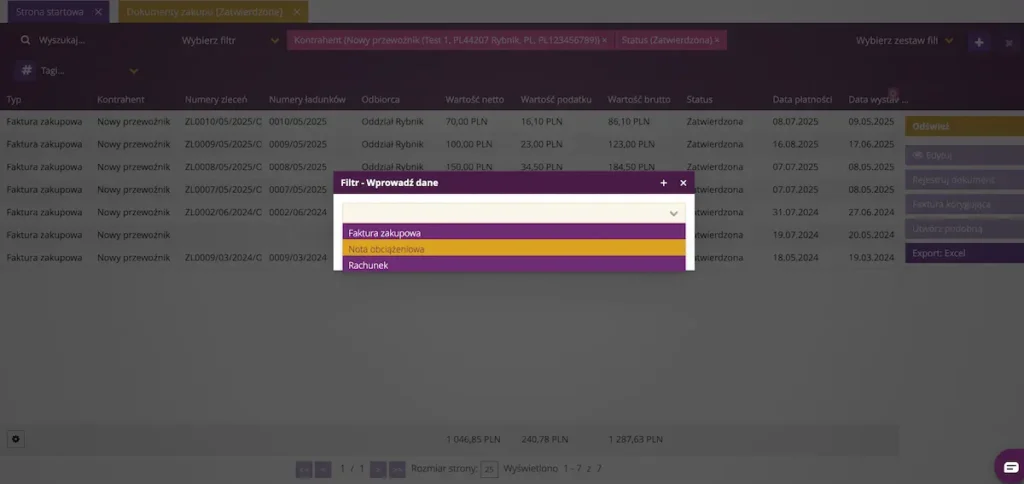Sort by Wartość netto column header
Screen dimensions: 1024x484
(x=475, y=100)
